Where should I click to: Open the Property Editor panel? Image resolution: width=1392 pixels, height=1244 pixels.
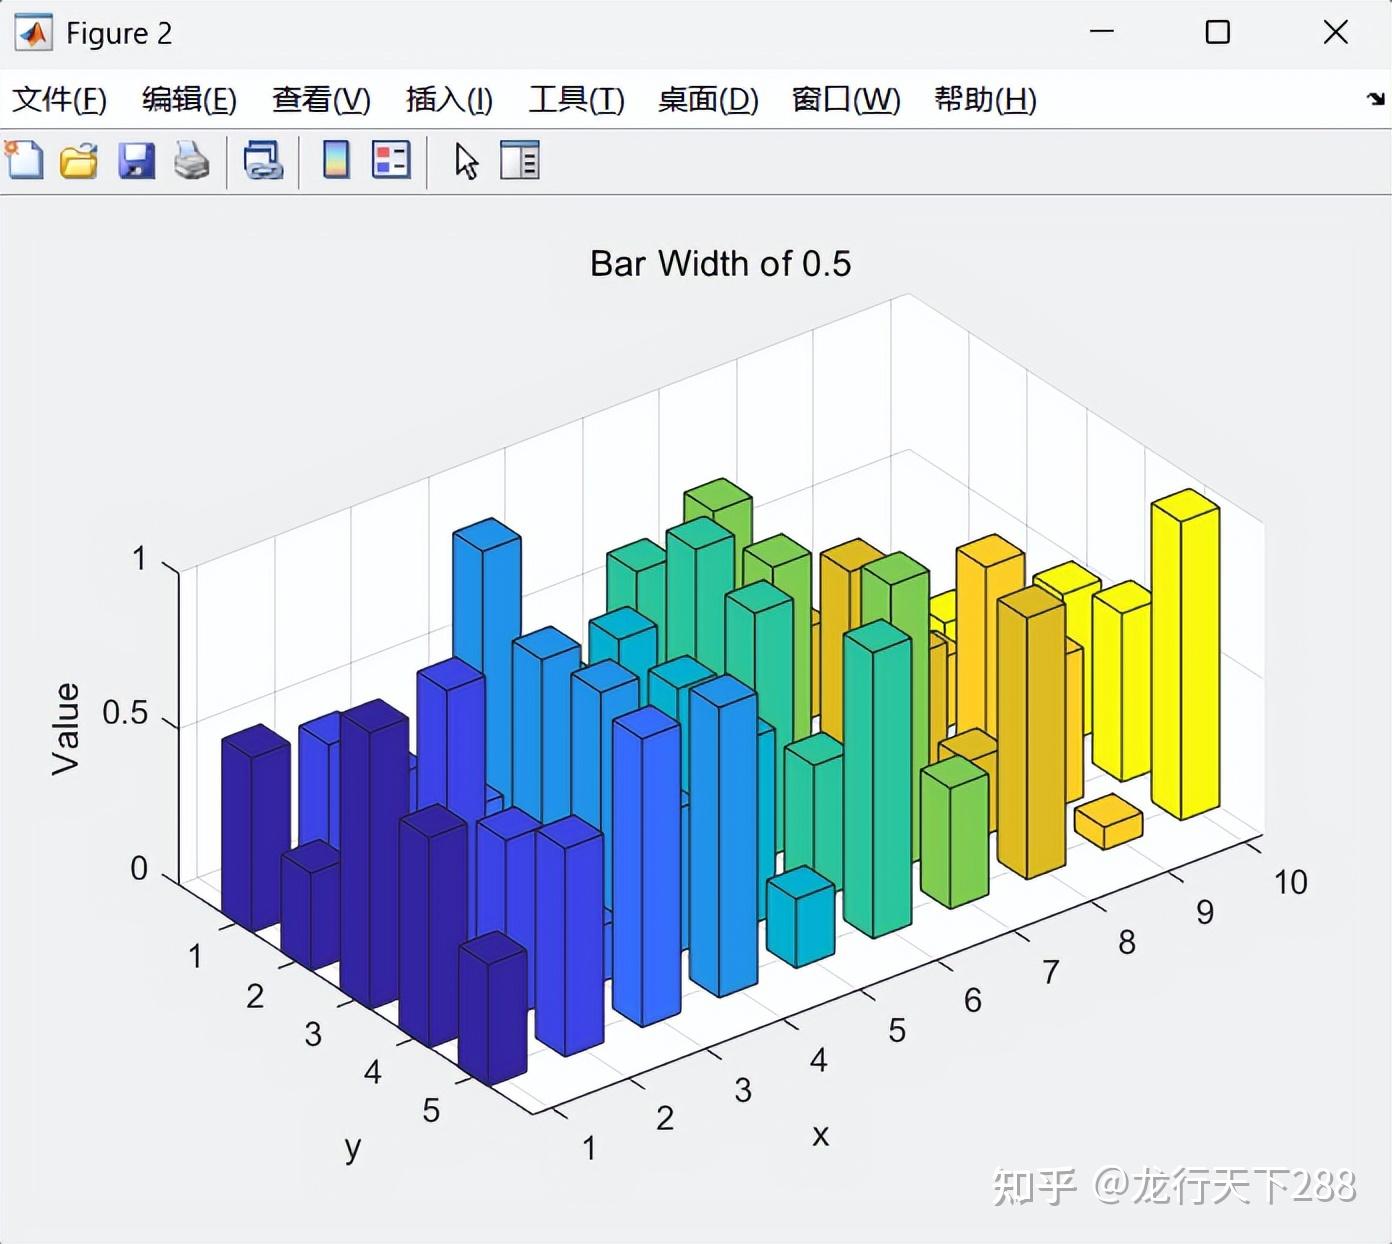click(519, 160)
